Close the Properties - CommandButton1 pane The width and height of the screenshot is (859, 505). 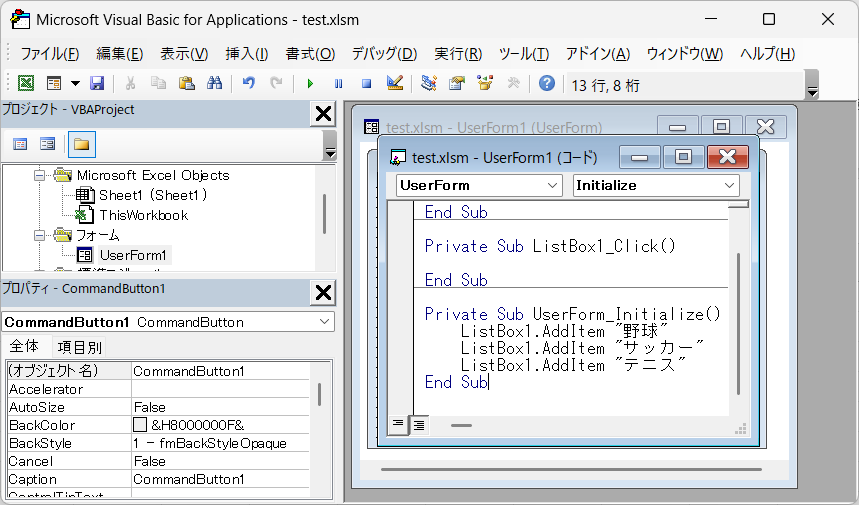coord(323,292)
